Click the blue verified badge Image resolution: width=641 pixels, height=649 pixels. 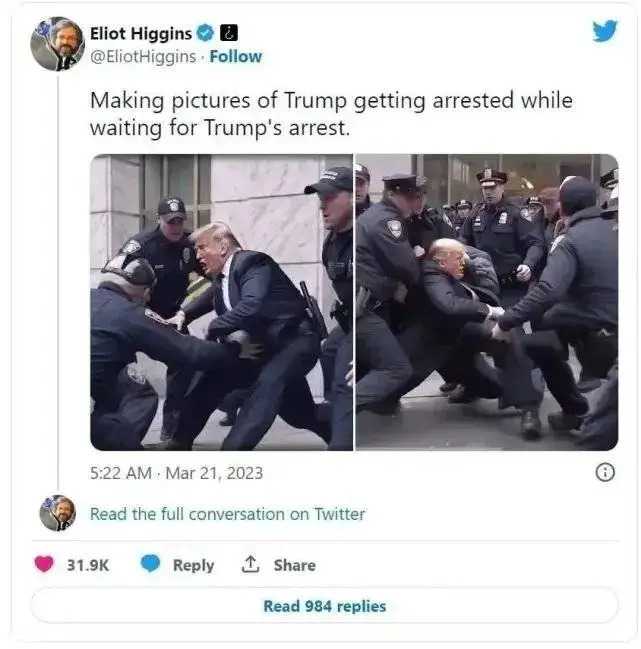coord(205,33)
